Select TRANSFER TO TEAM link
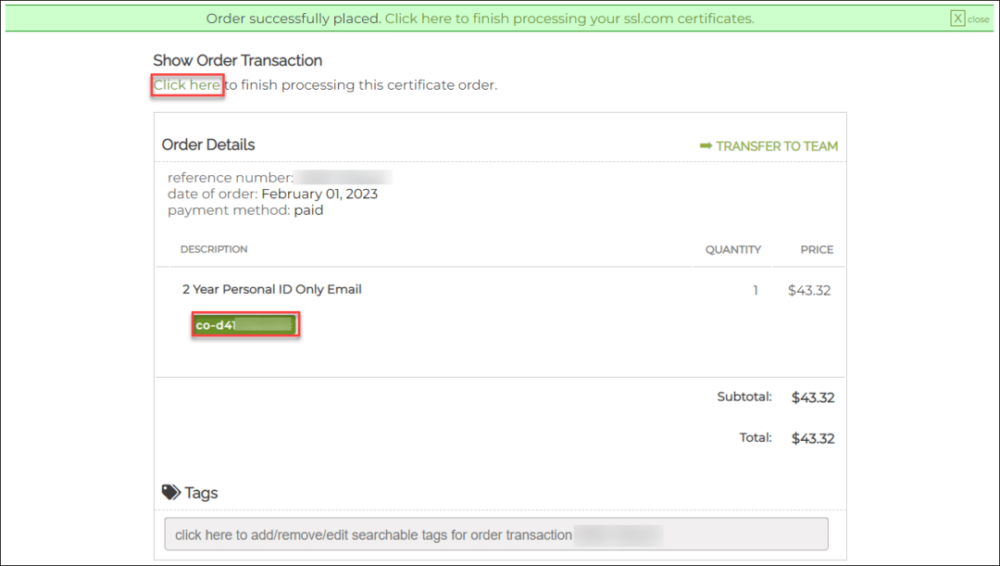This screenshot has height=566, width=1000. (777, 146)
